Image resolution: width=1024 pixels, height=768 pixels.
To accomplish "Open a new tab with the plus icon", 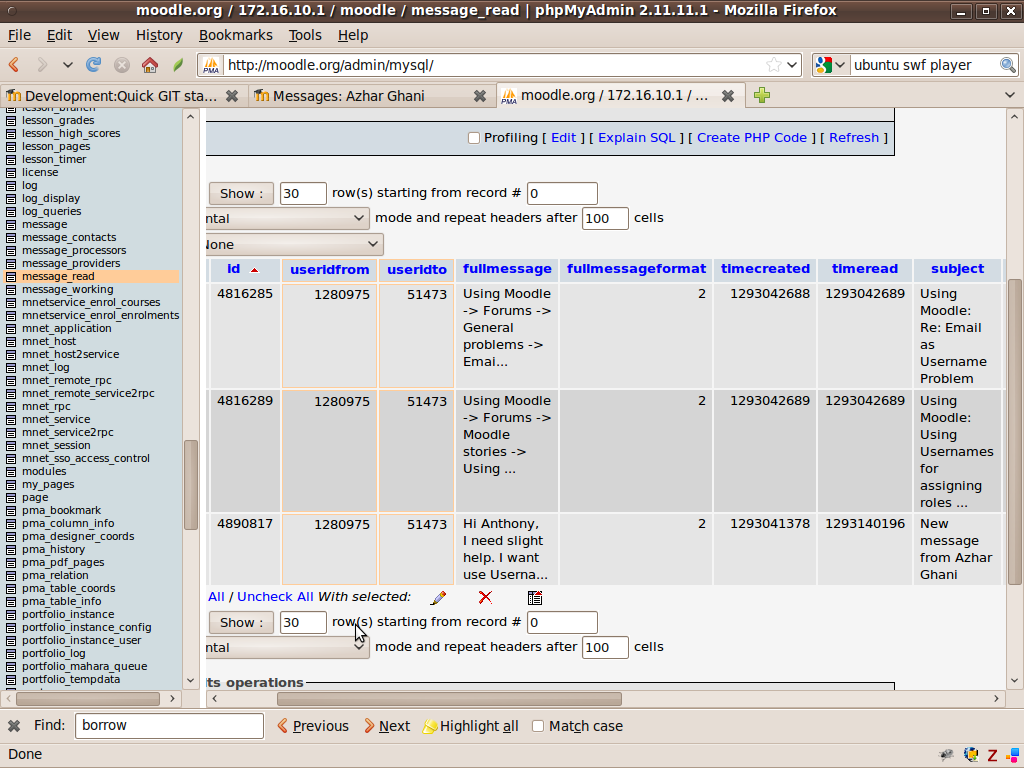I will tap(761, 95).
